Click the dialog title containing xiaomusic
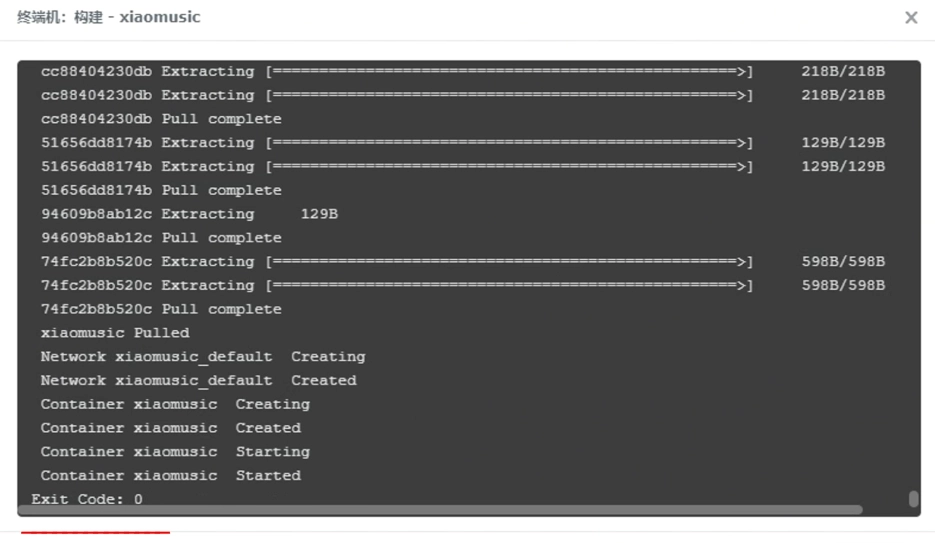 tap(109, 17)
